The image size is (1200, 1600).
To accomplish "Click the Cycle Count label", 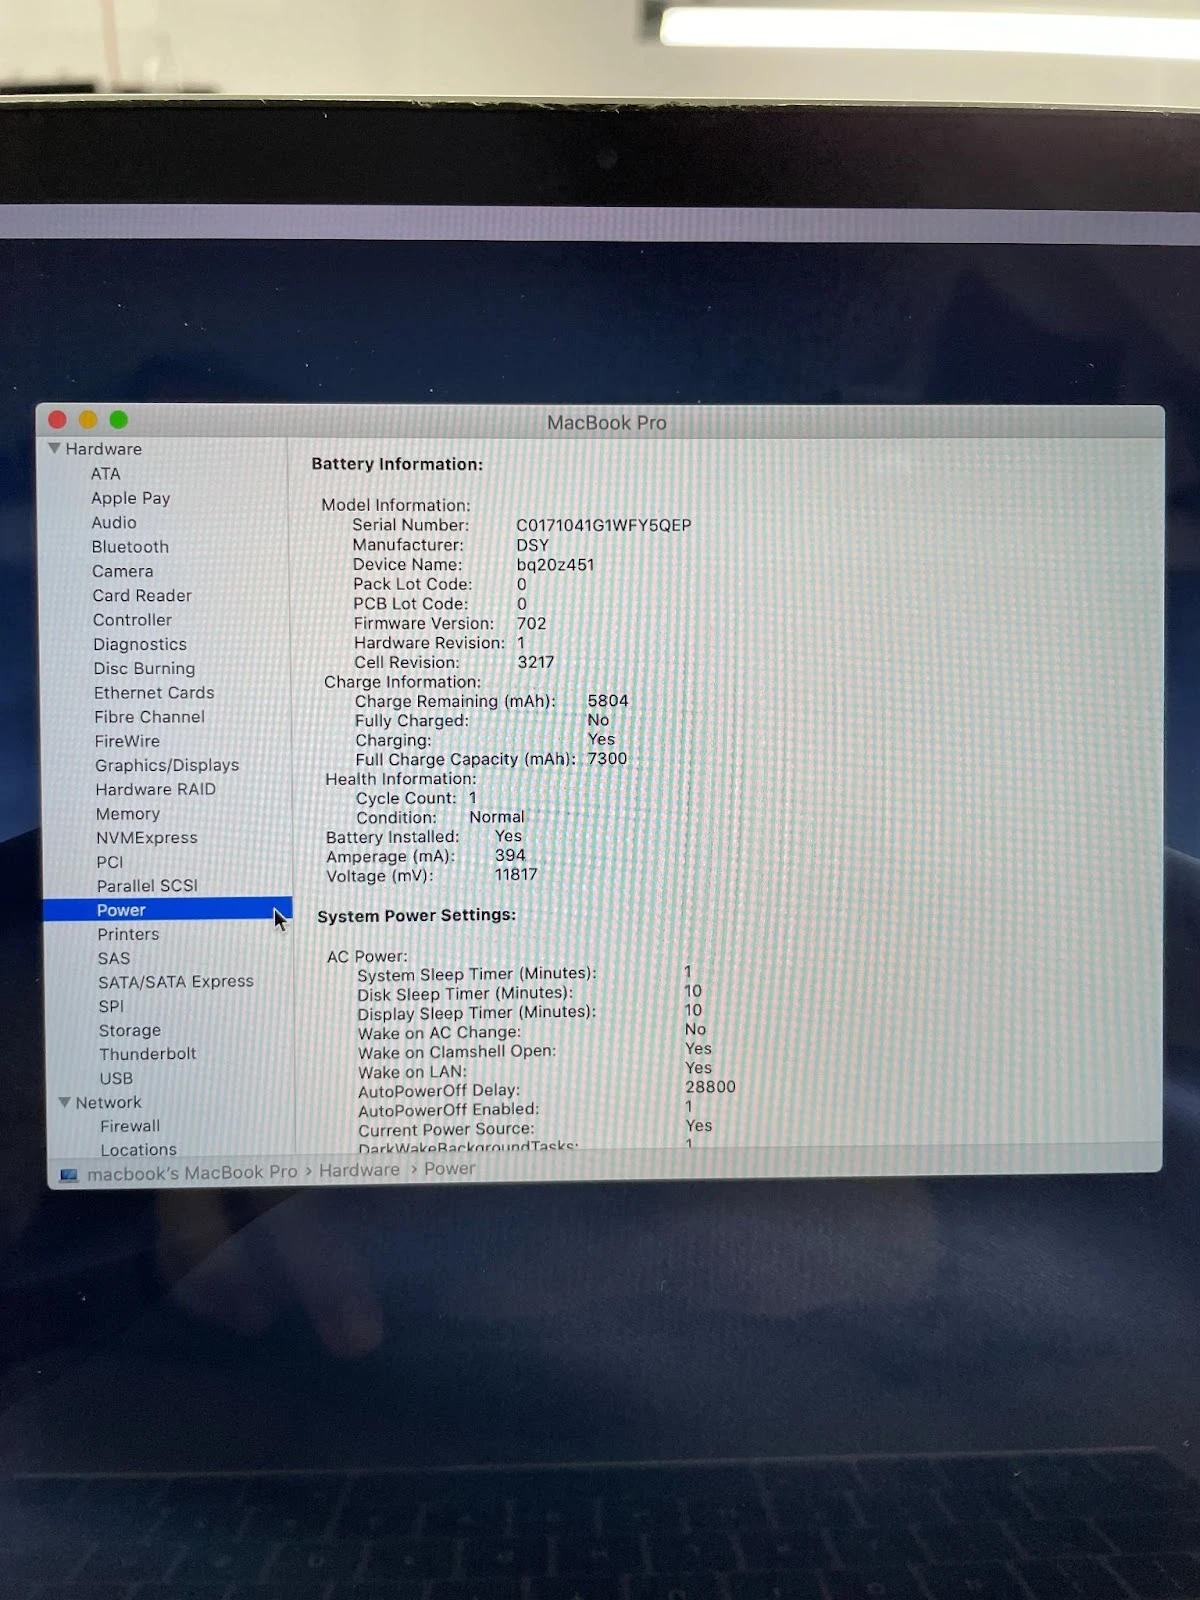I will click(x=405, y=798).
